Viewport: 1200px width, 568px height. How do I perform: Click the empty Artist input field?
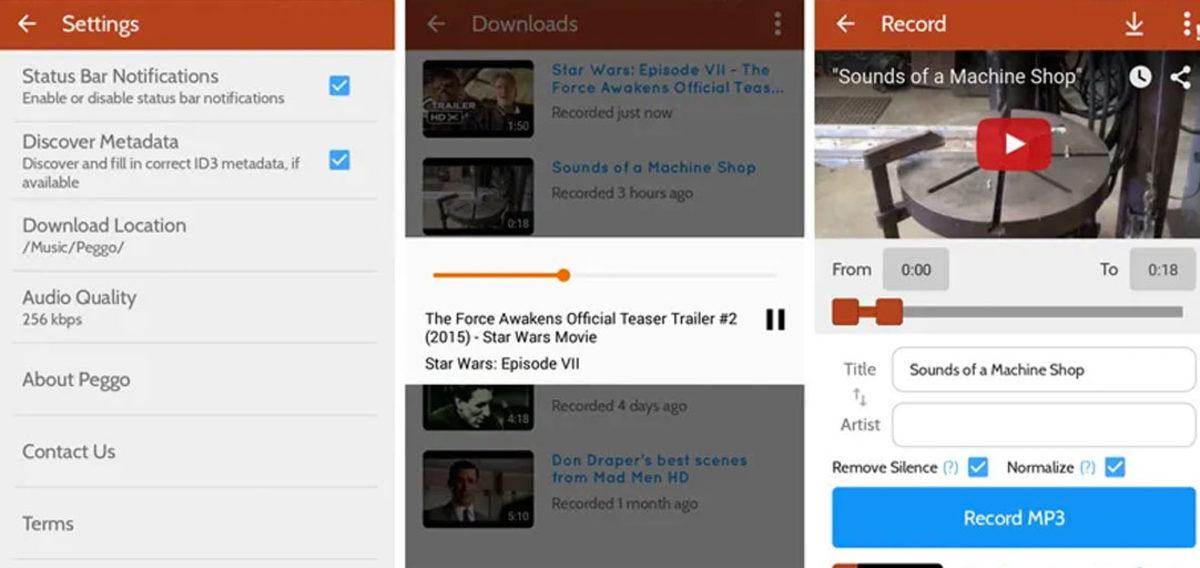tap(1043, 425)
